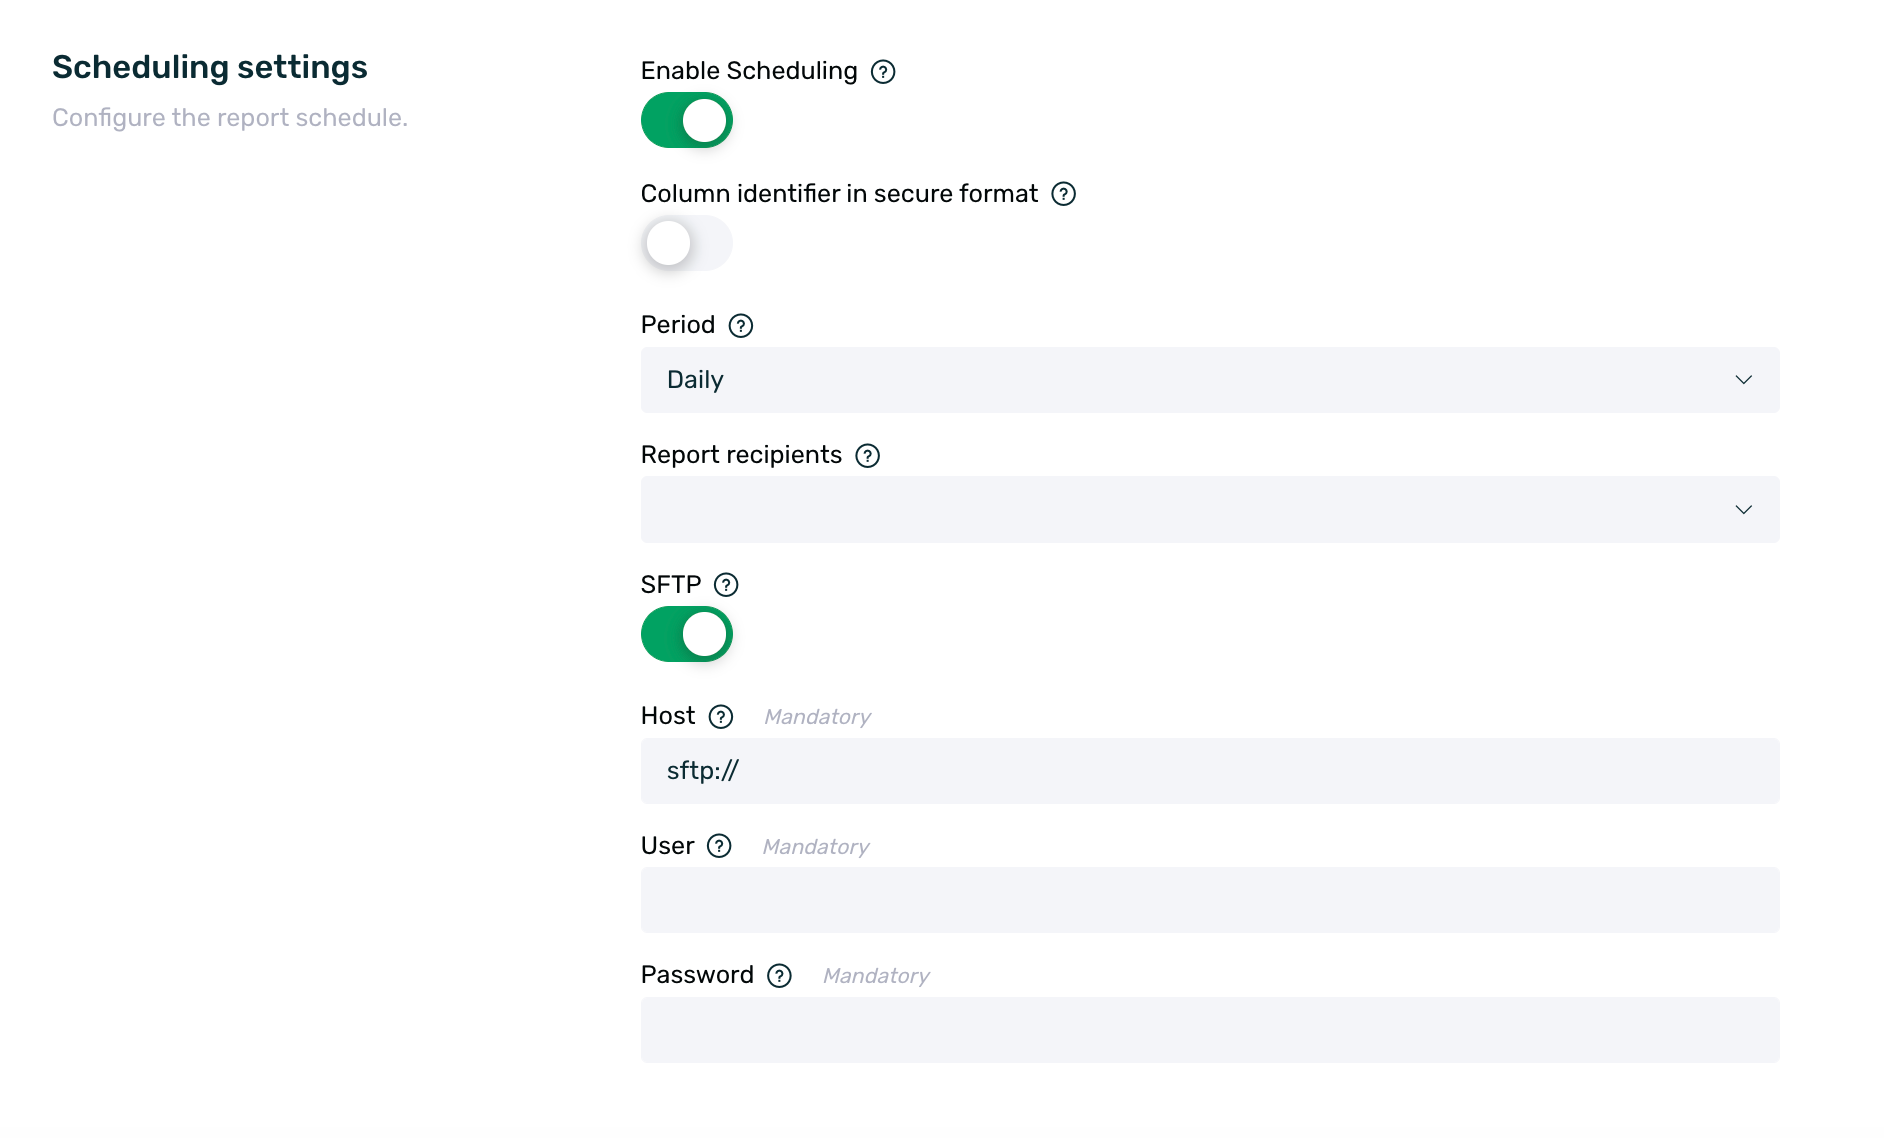The height and width of the screenshot is (1138, 1884).
Task: Click help icon beside Column identifier label
Action: pyautogui.click(x=1064, y=194)
